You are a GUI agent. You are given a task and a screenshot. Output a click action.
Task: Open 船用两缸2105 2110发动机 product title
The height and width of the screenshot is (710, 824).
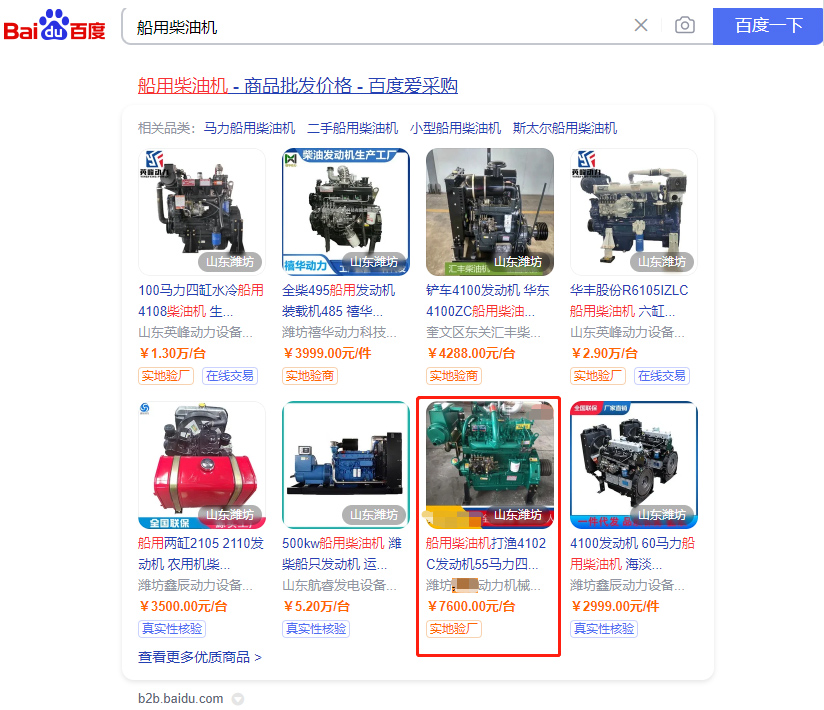pos(201,553)
